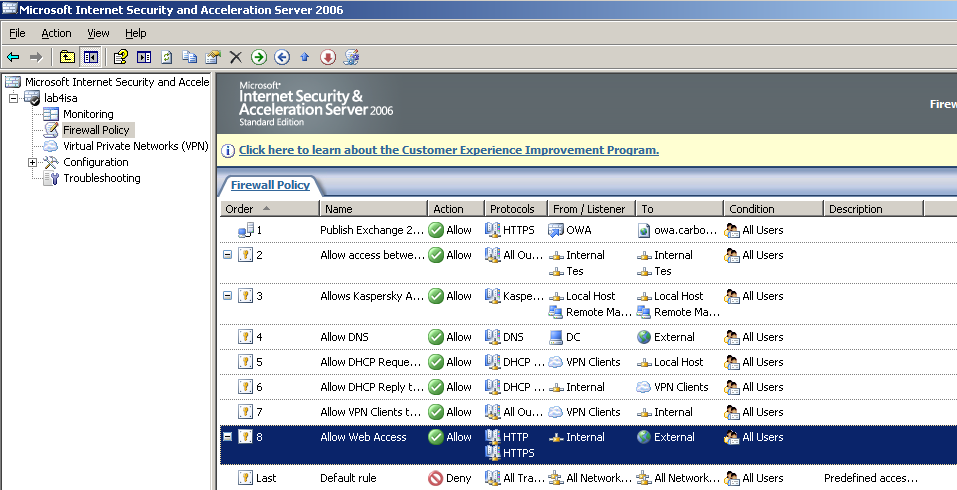Image resolution: width=957 pixels, height=490 pixels.
Task: Click the Action column header
Action: 455,209
